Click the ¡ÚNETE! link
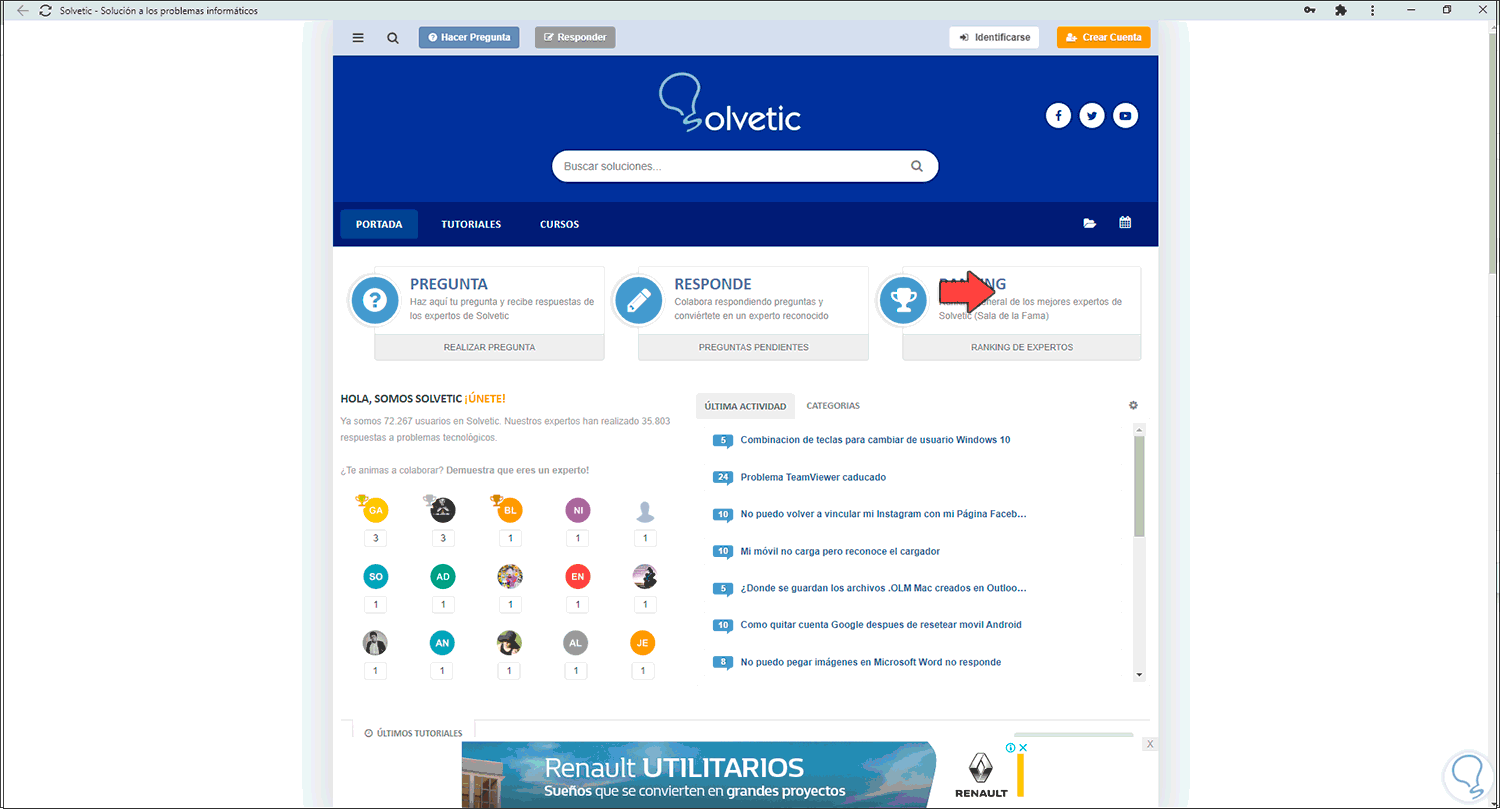 [485, 399]
